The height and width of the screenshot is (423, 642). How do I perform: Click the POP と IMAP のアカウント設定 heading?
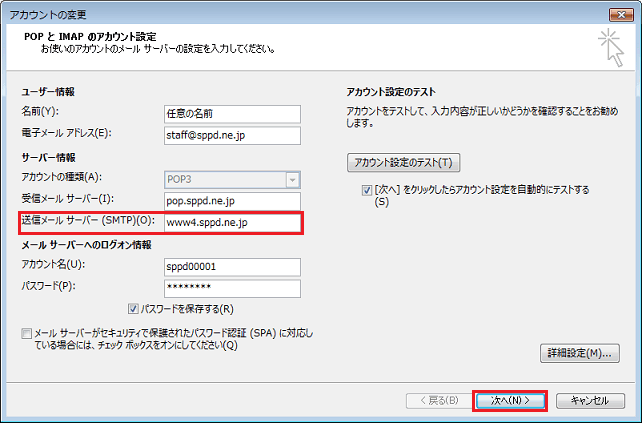[x=95, y=35]
